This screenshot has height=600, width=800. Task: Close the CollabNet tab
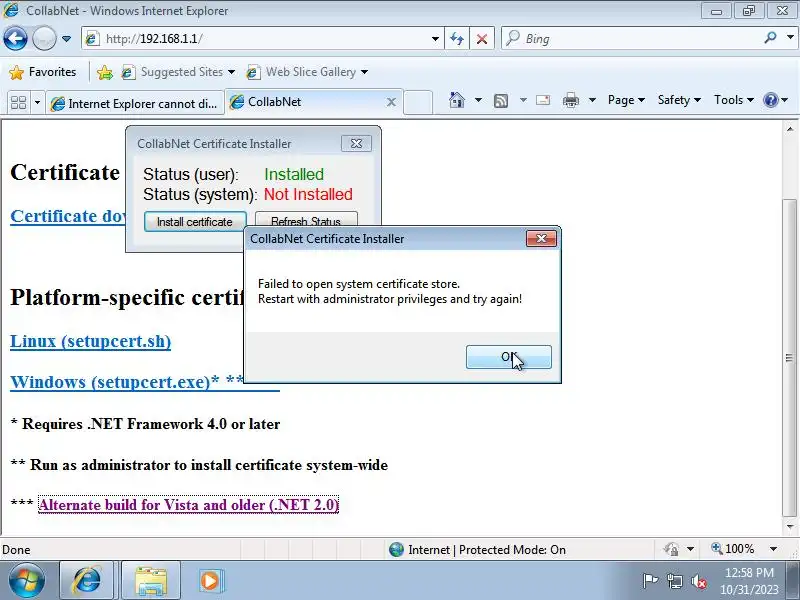click(x=391, y=103)
